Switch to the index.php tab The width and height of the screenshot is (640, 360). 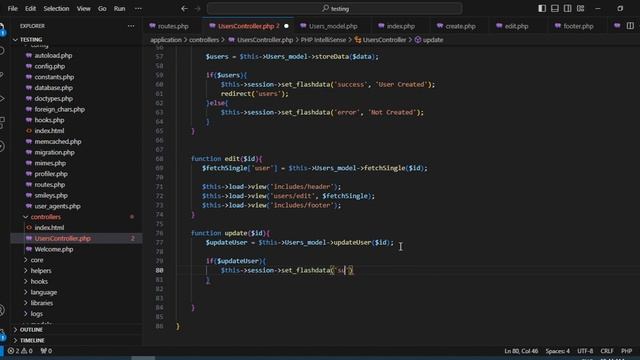click(400, 26)
